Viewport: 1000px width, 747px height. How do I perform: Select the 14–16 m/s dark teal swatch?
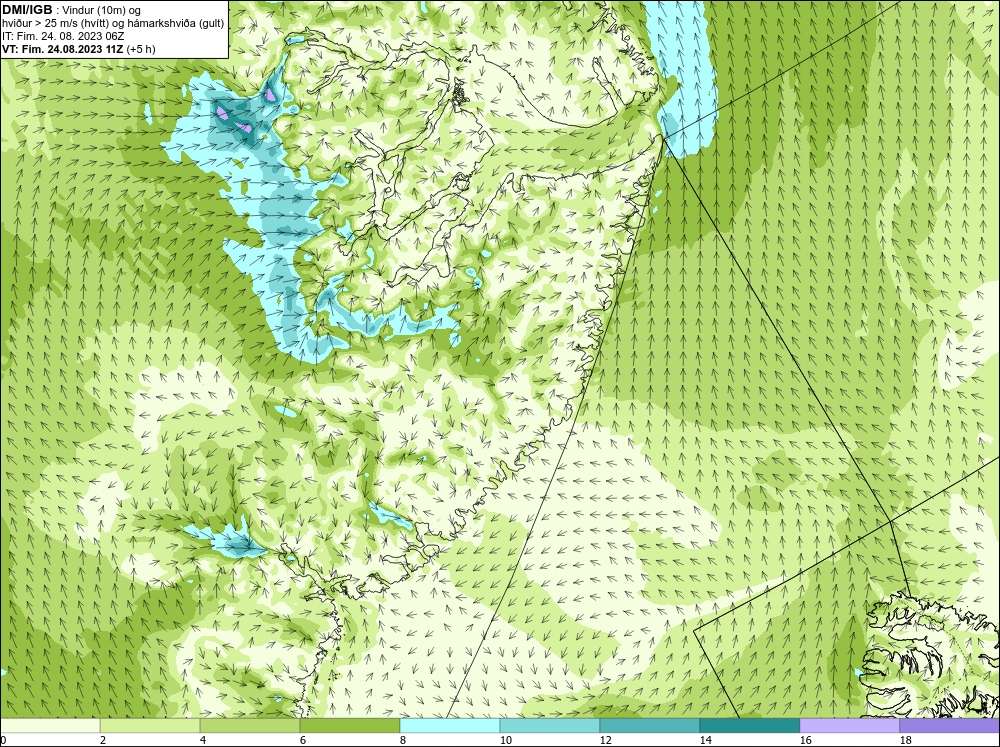[750, 726]
